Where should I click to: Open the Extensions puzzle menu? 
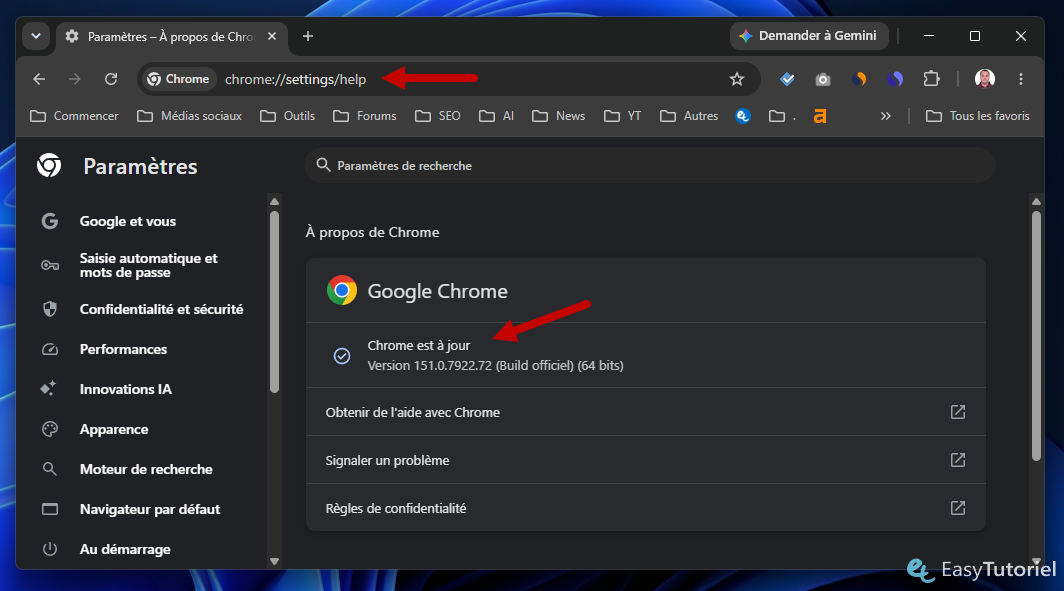[x=932, y=79]
